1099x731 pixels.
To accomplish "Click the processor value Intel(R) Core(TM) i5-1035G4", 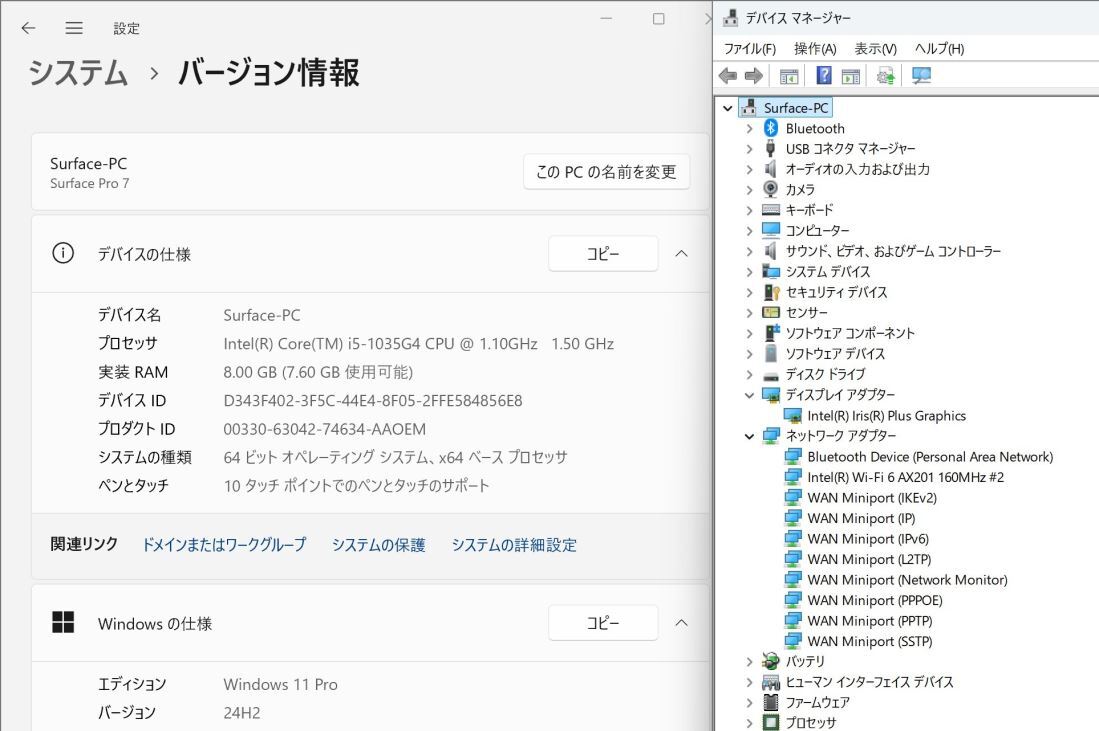I will coord(418,344).
